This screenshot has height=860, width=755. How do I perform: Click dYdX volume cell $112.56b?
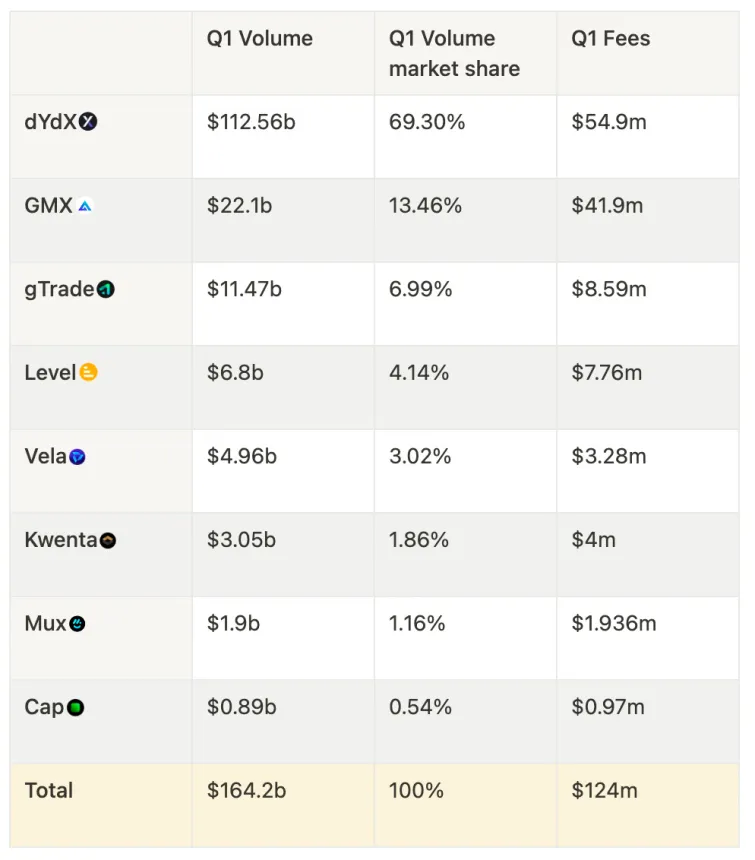pos(251,123)
